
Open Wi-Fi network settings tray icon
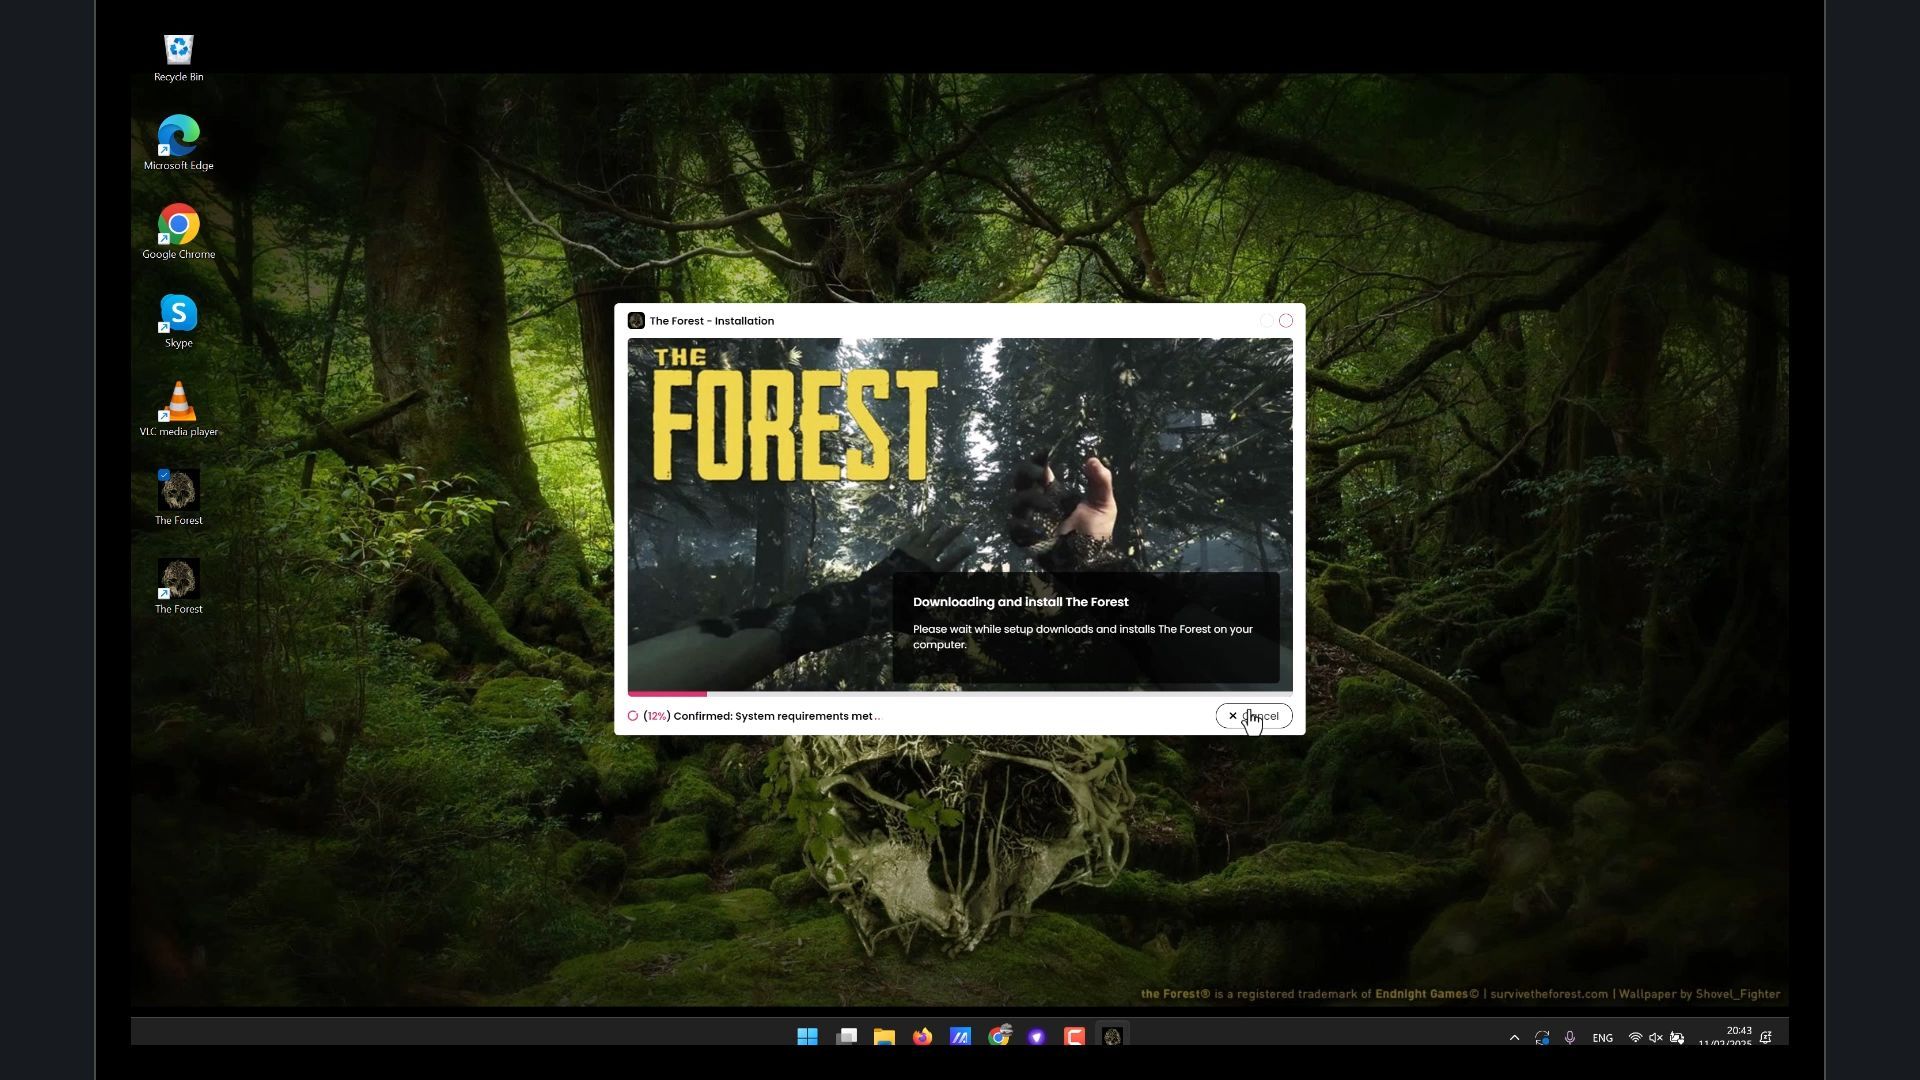[x=1635, y=1038]
